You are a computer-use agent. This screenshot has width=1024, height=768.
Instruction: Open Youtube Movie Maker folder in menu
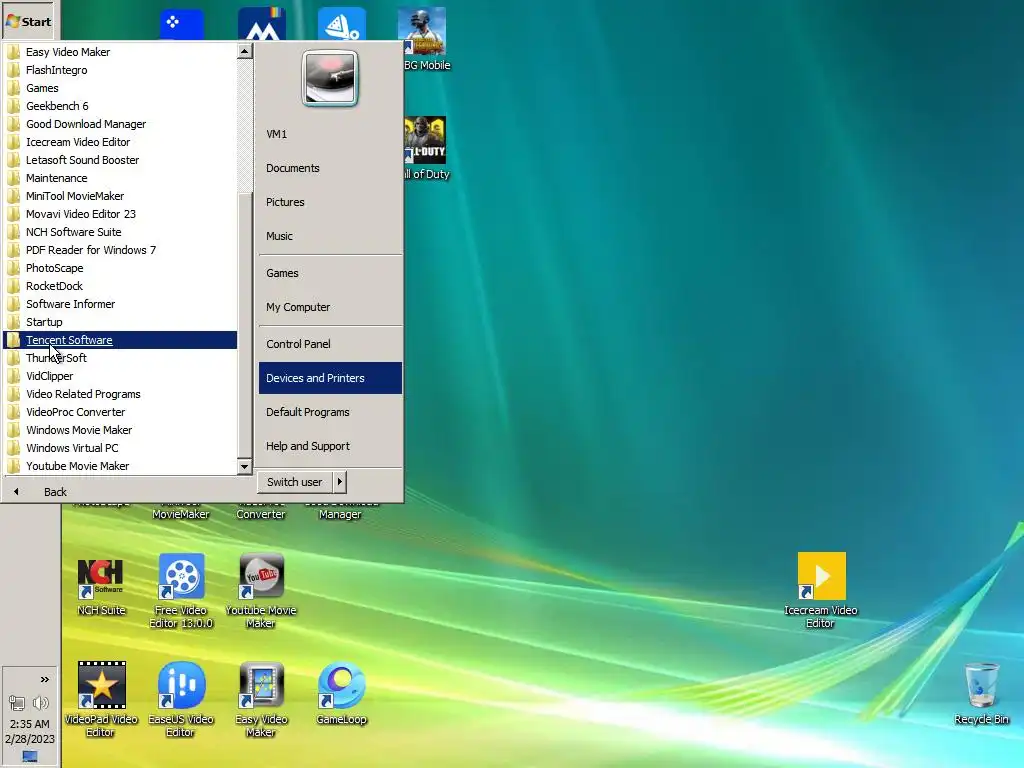(120, 466)
